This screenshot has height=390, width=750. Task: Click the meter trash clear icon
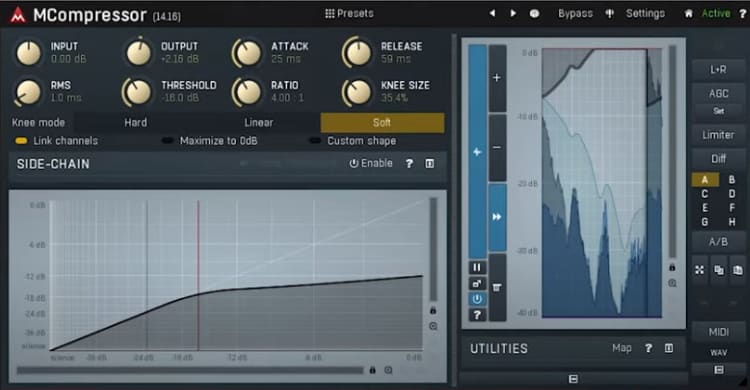(497, 287)
